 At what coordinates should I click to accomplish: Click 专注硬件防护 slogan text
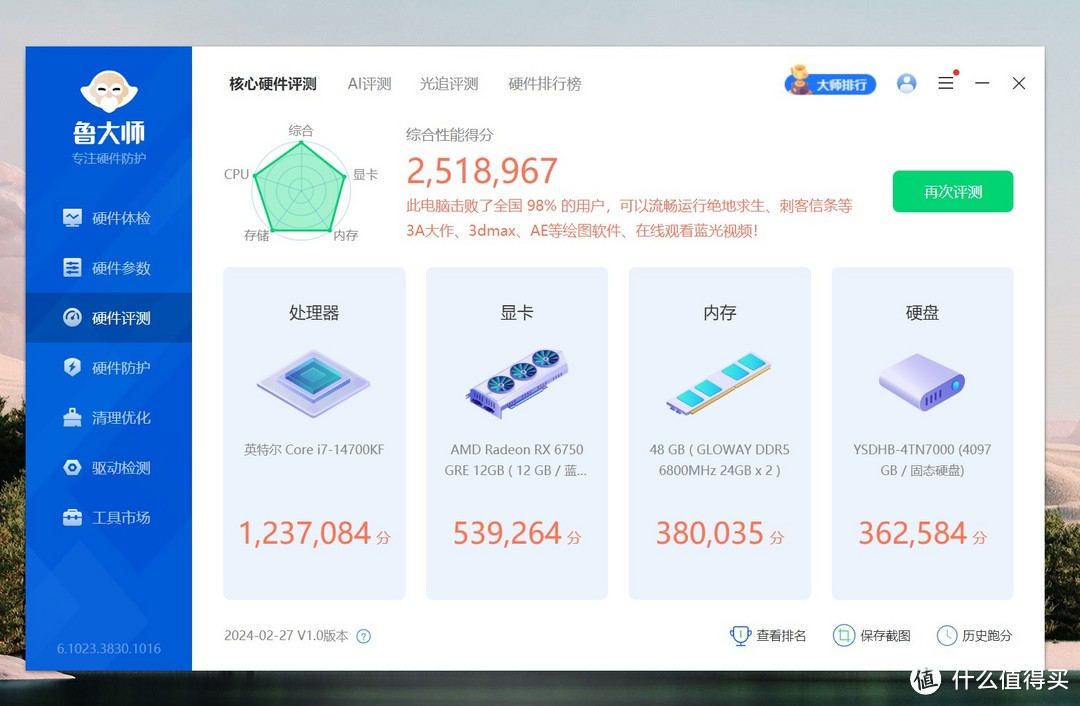(109, 158)
